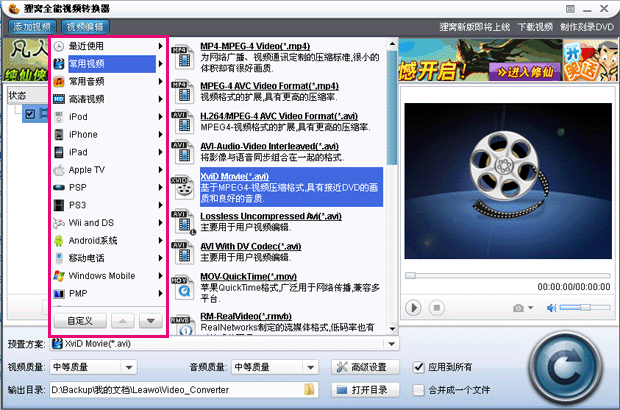Adjust the volume slider

click(585, 307)
